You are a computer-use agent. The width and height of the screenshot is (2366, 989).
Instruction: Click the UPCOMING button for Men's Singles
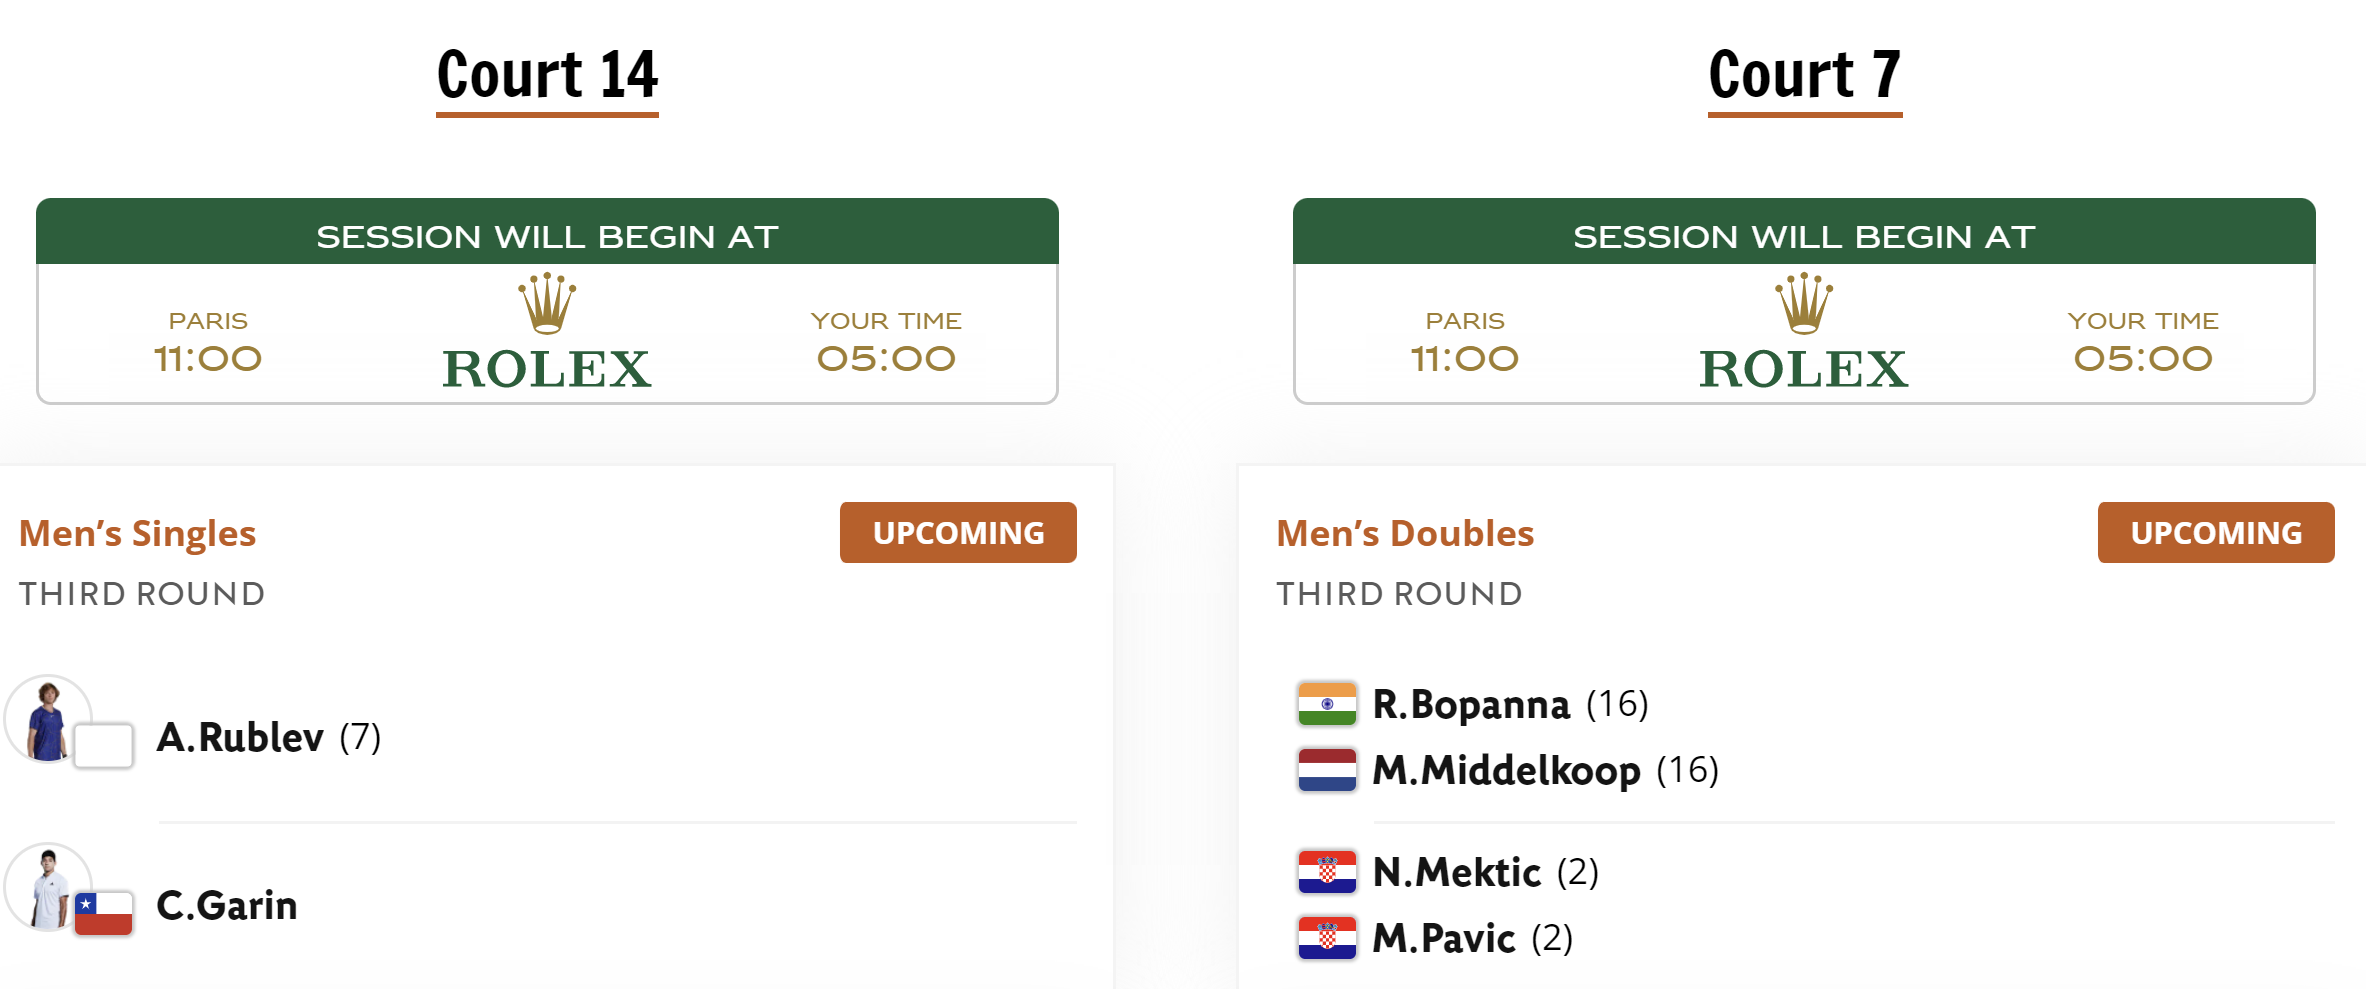[x=958, y=532]
